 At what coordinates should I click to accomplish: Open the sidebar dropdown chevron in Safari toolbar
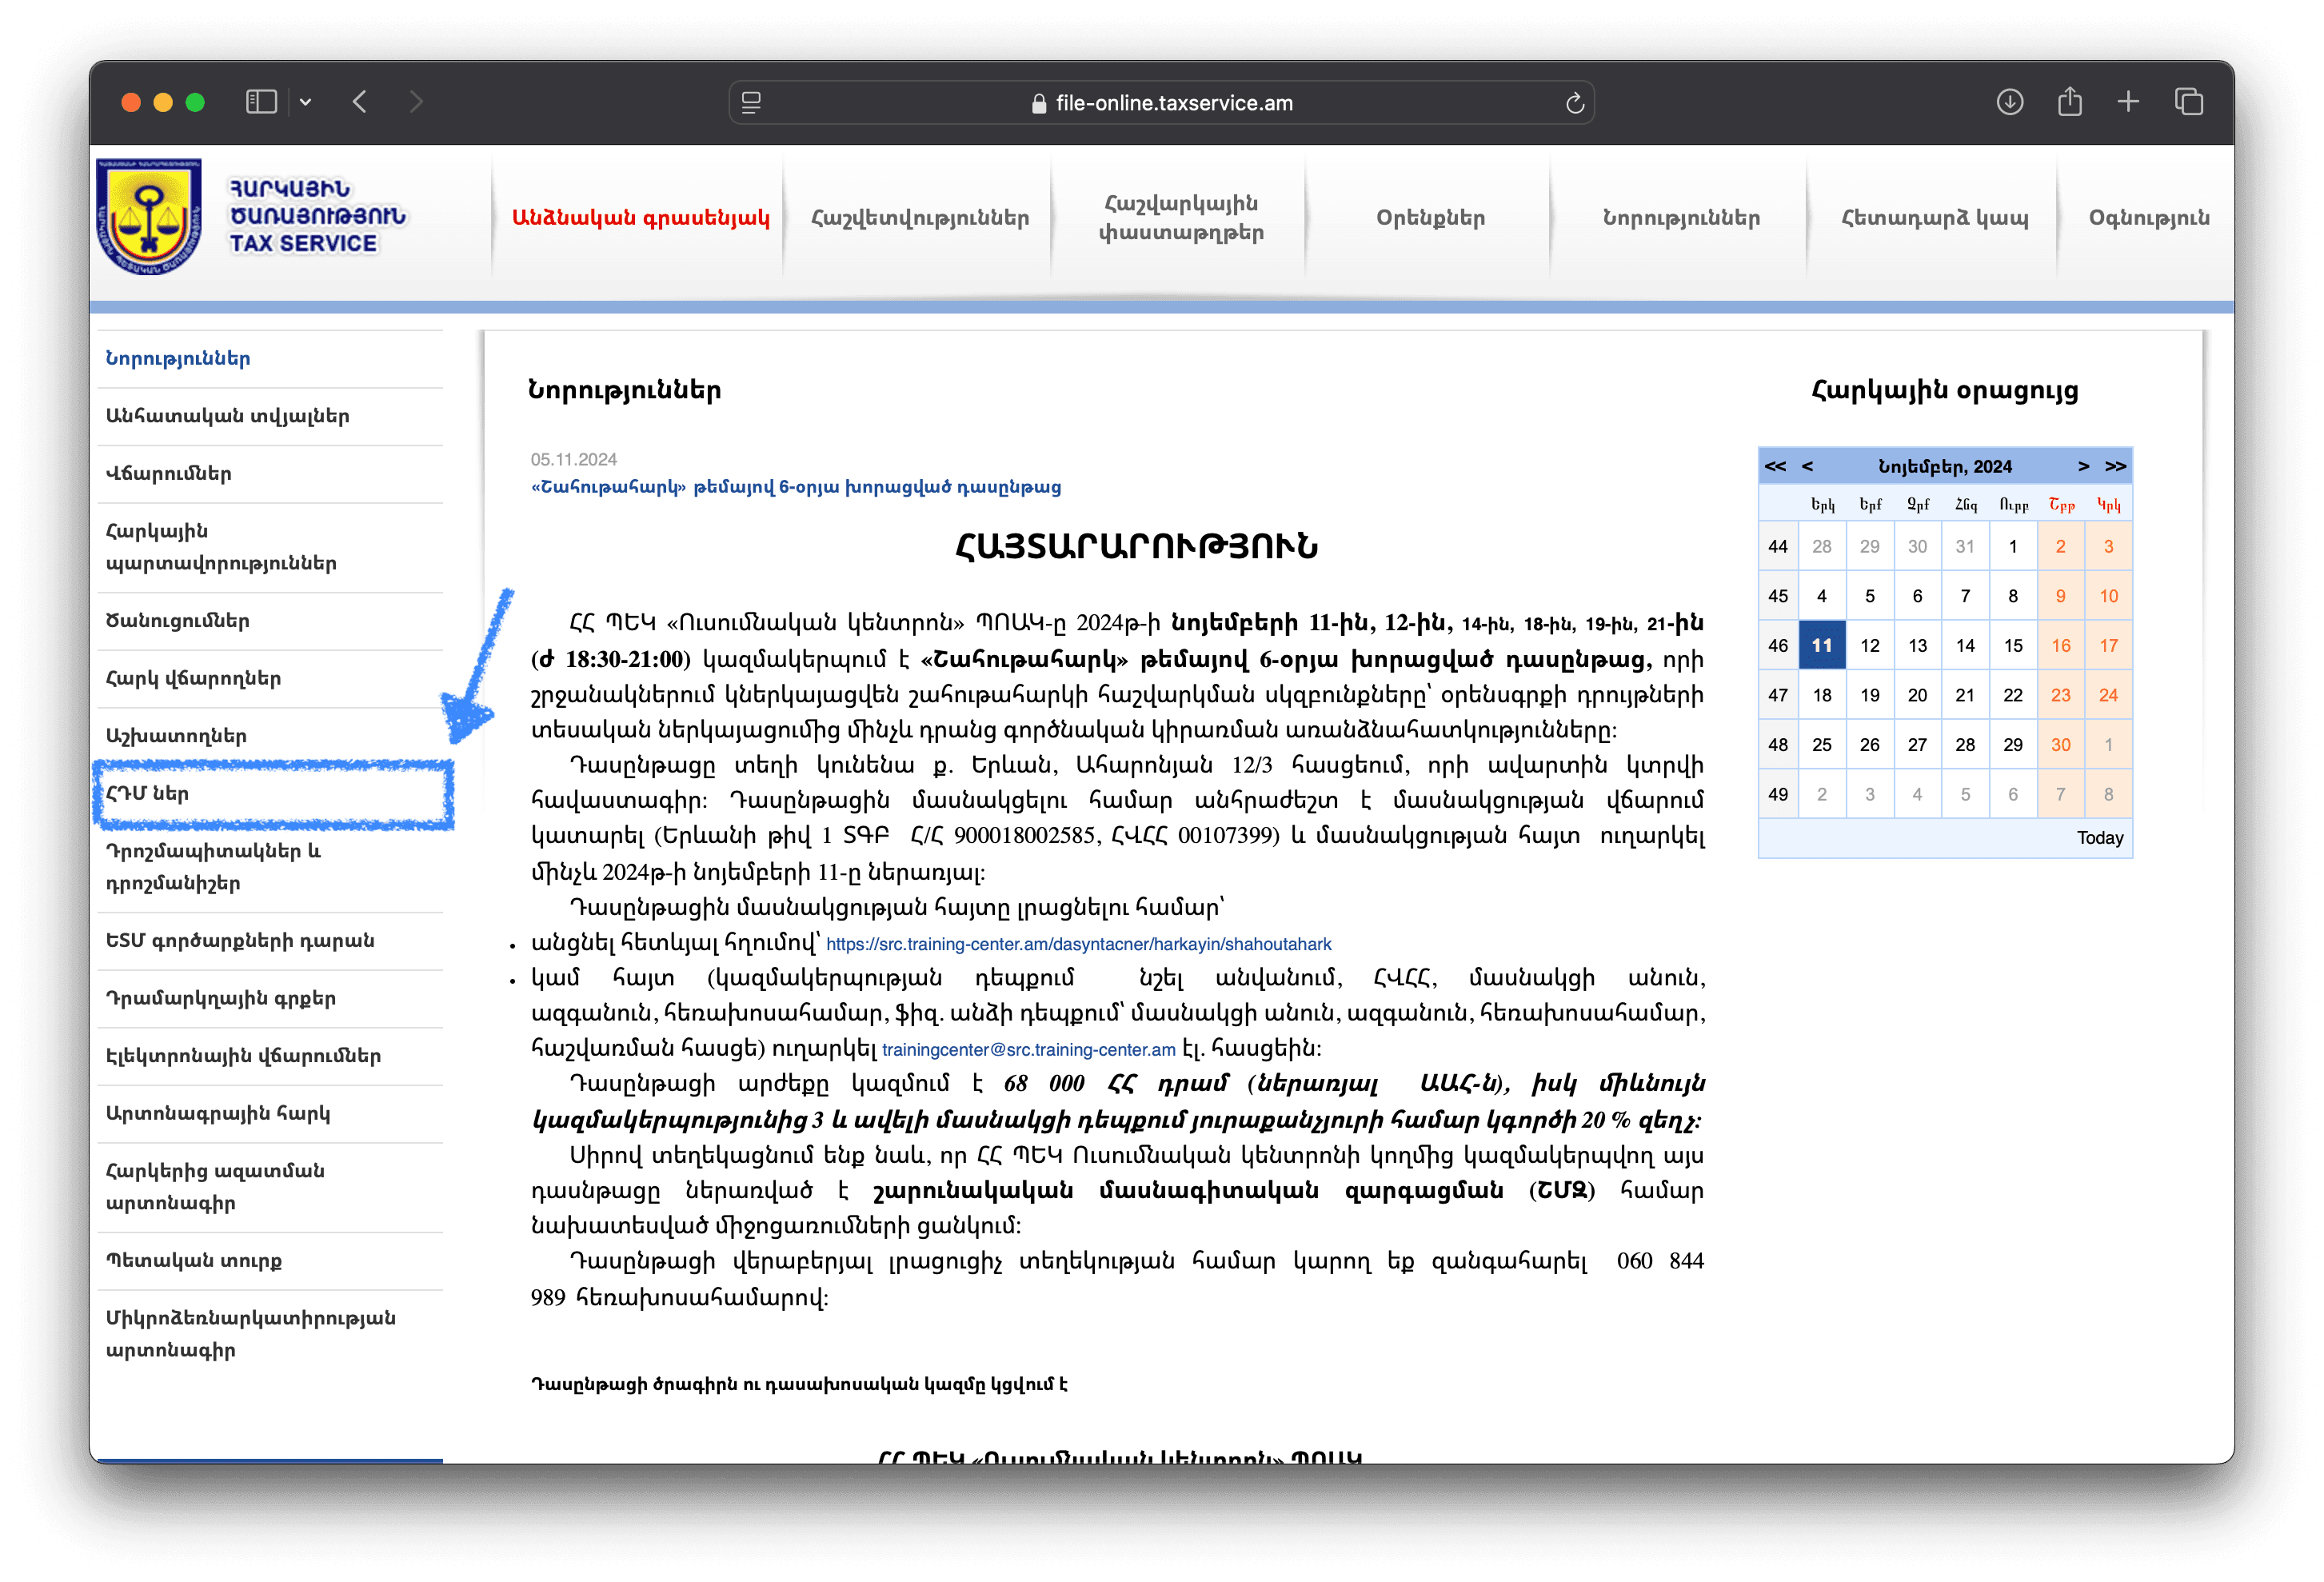coord(306,102)
